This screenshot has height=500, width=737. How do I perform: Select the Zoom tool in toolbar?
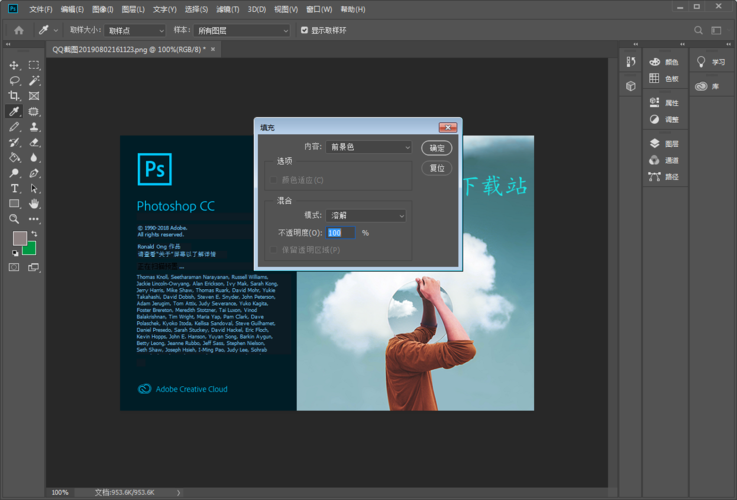[x=14, y=218]
